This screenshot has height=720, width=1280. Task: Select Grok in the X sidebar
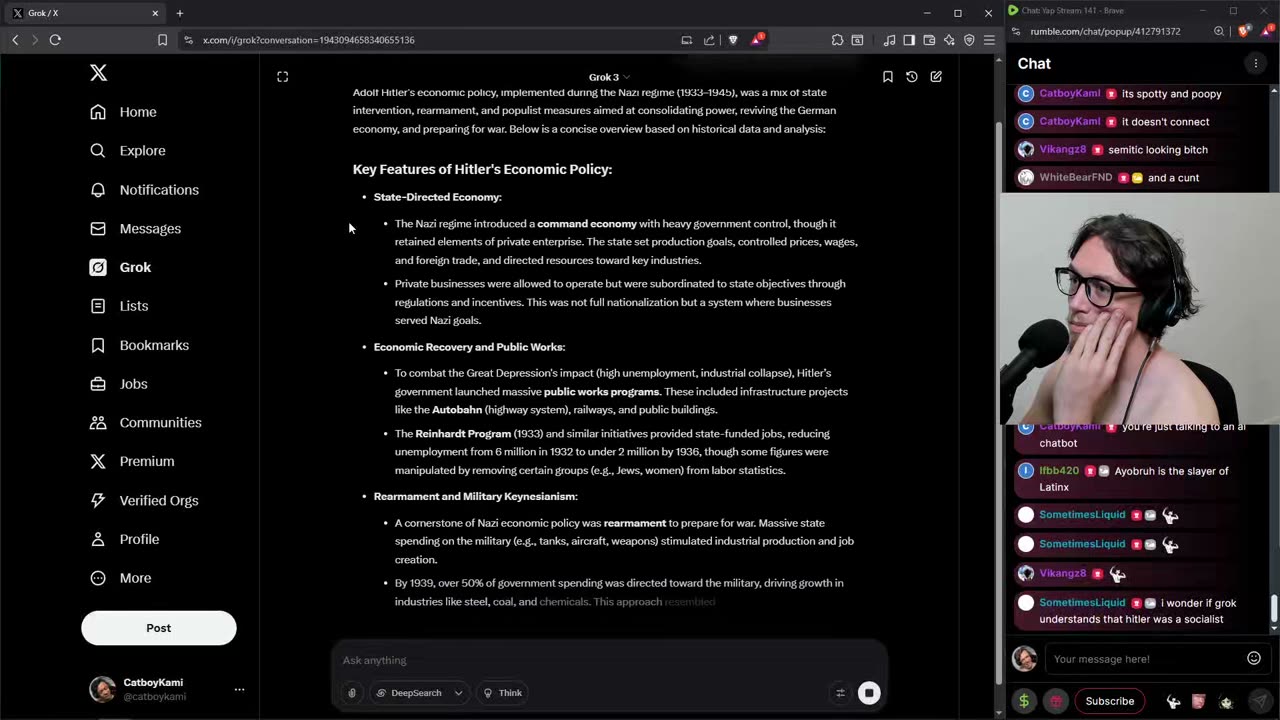click(x=120, y=267)
